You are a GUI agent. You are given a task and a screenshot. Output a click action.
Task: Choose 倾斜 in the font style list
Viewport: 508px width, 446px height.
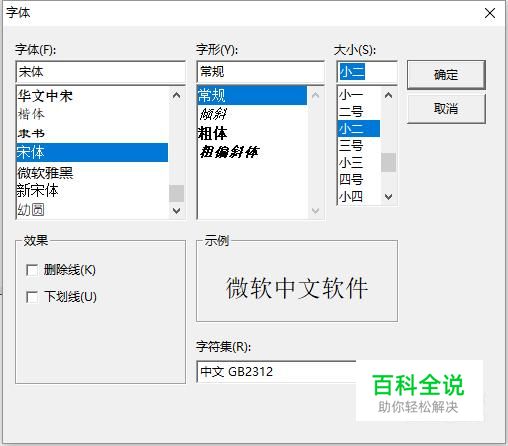pos(252,114)
